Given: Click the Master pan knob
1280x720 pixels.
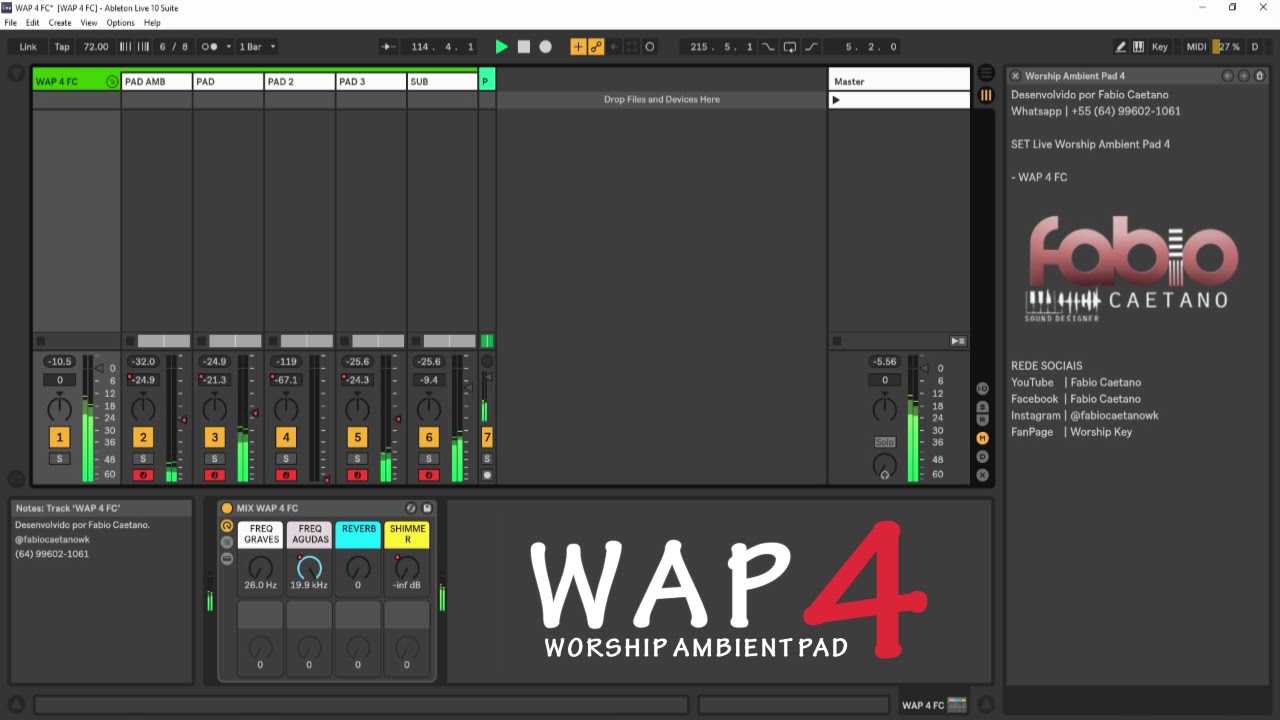Looking at the screenshot, I should [x=885, y=408].
